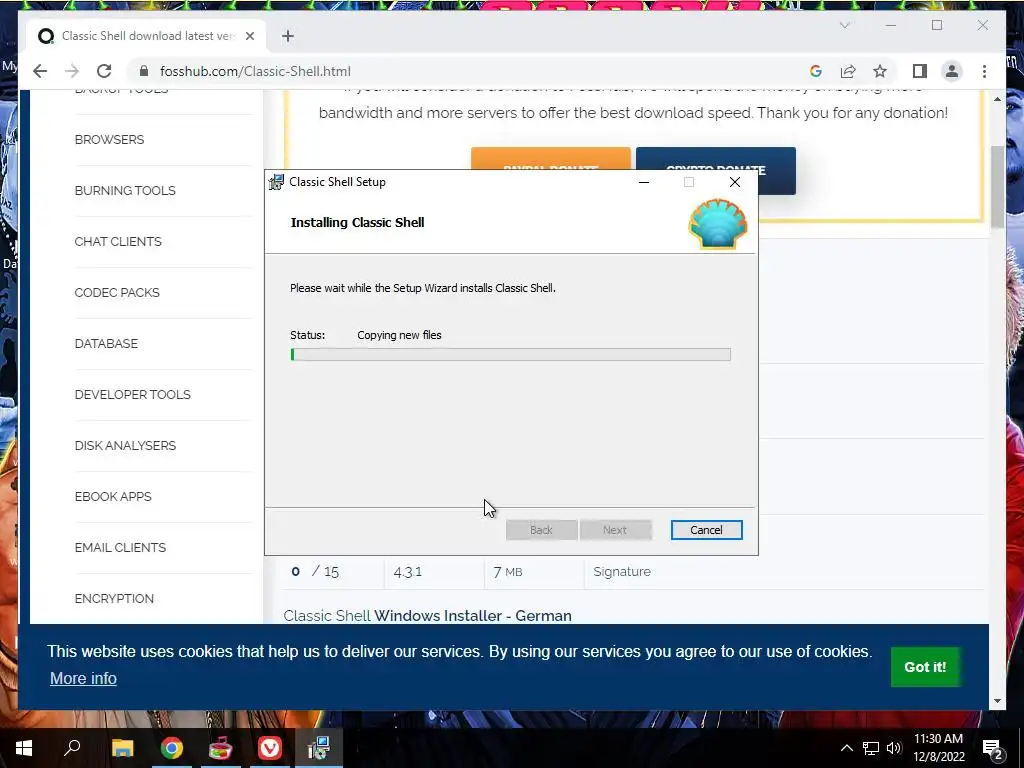Close the Classic Shell Setup dialog
The image size is (1024, 768).
735,182
